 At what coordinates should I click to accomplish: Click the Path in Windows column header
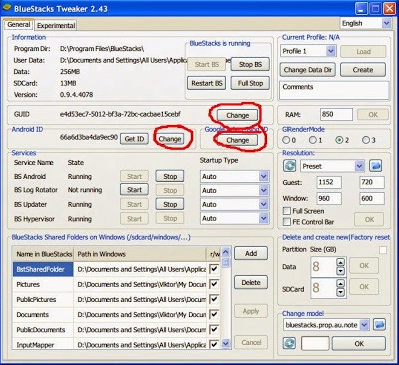tap(140, 254)
